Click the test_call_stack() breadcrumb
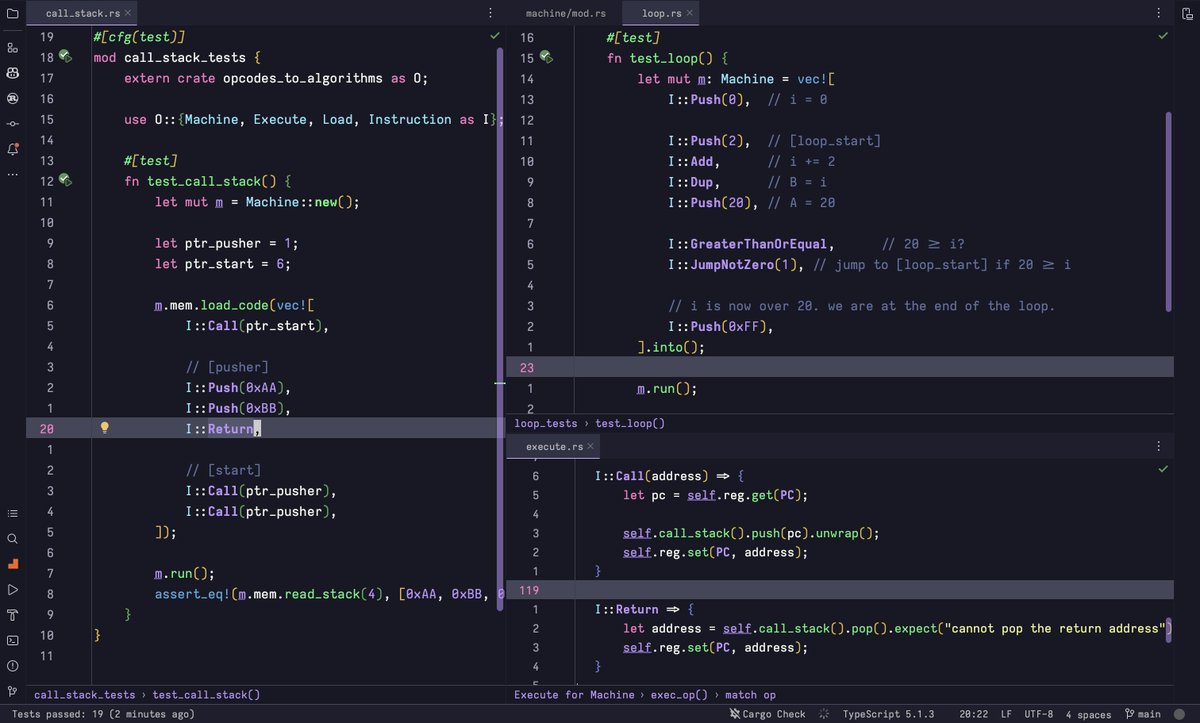The height and width of the screenshot is (723, 1200). tap(206, 694)
